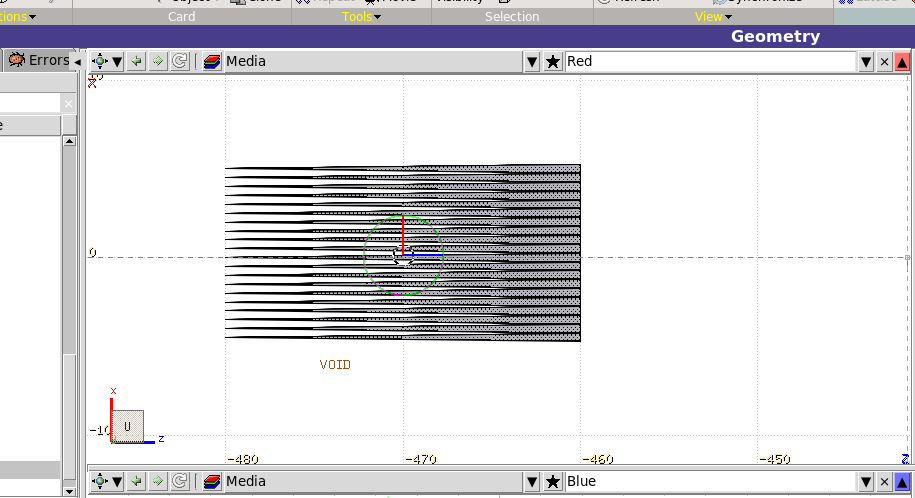Expand the Media dropdown arrow in Blue viewport
Screen dimensions: 915x498
(x=532, y=482)
